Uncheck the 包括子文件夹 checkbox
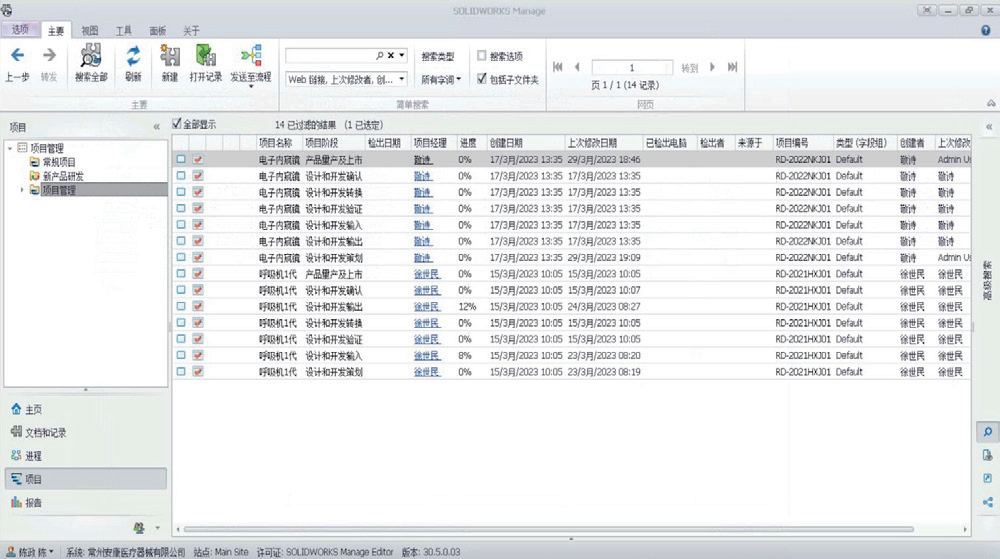1000x559 pixels. (x=482, y=78)
